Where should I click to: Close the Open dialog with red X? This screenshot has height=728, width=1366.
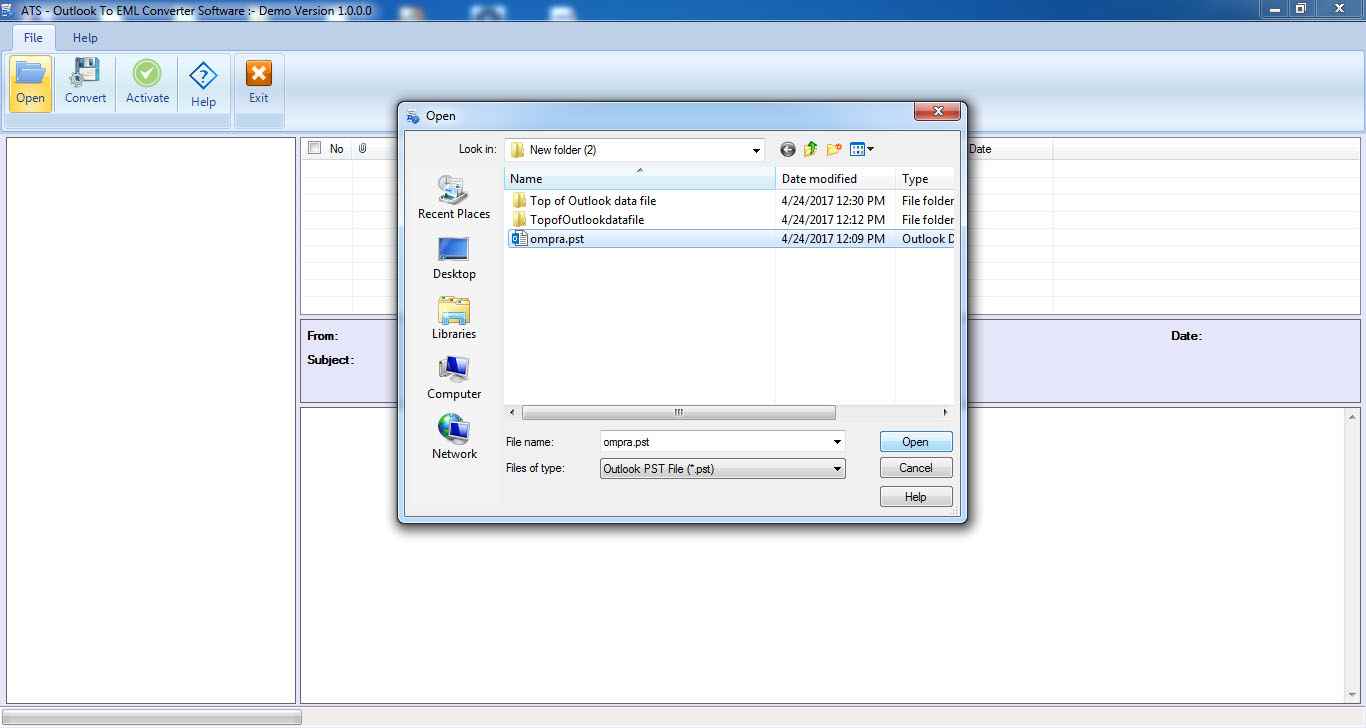938,112
